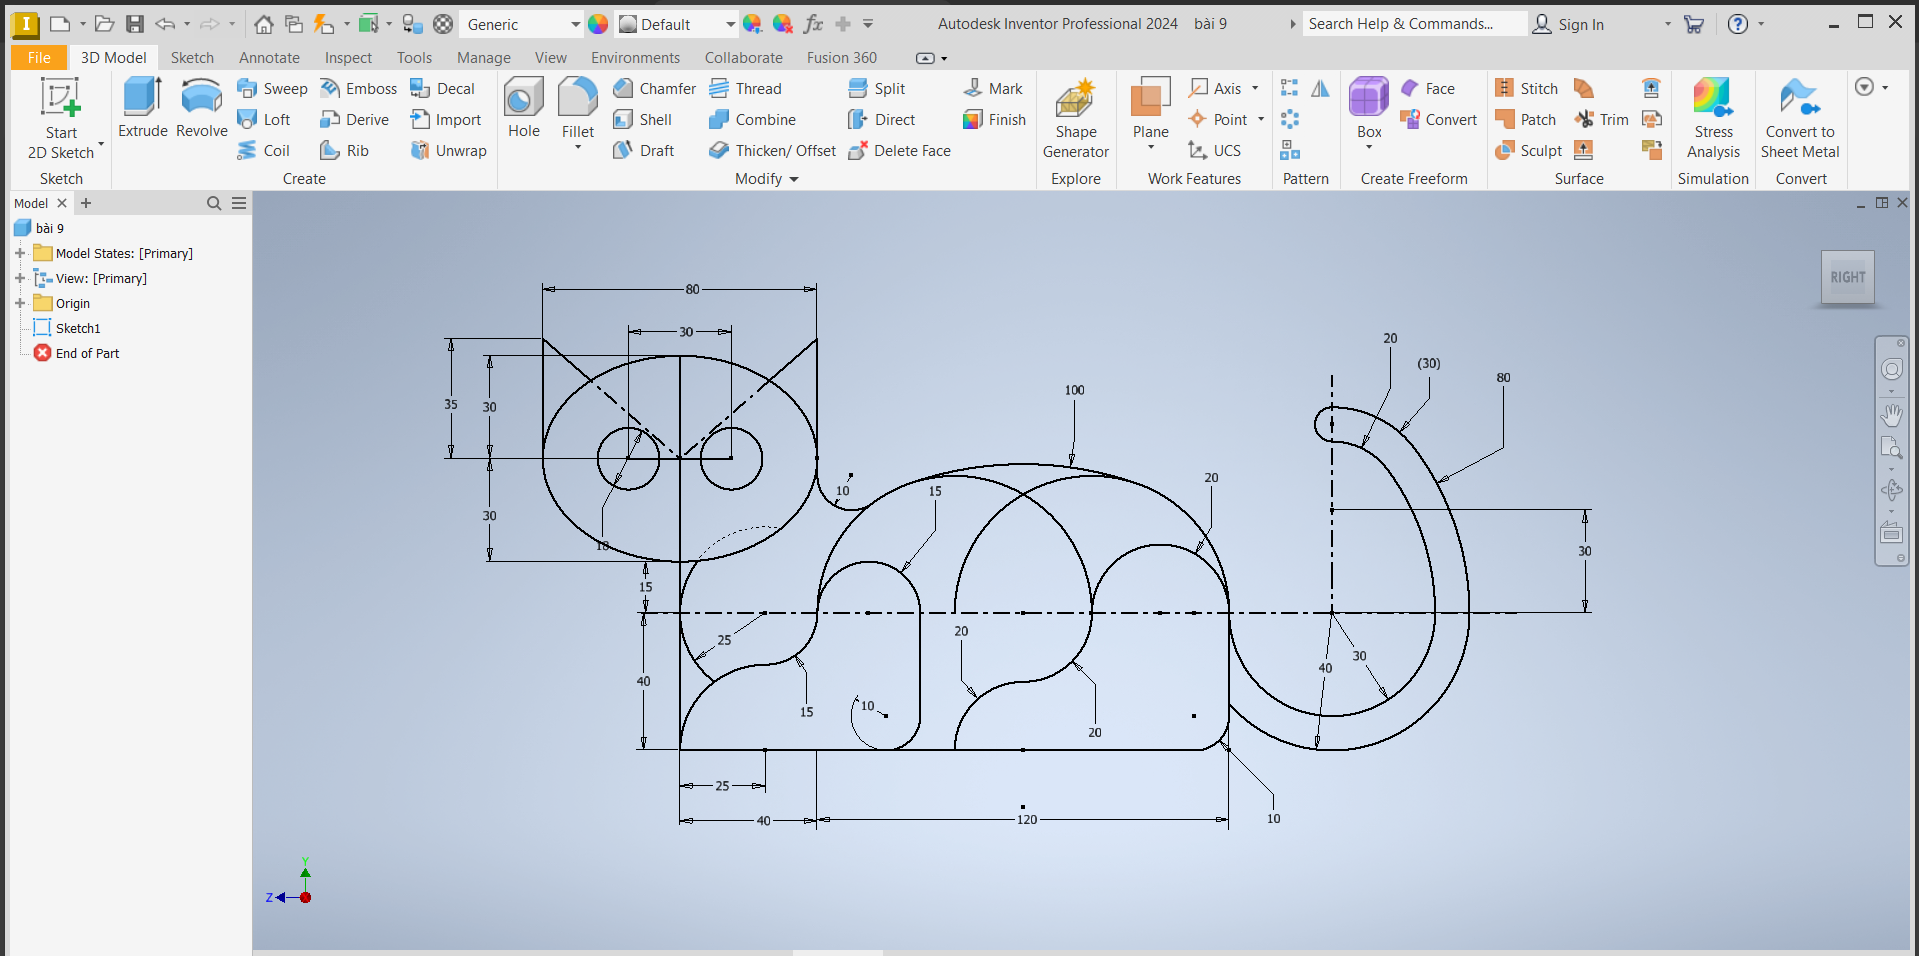Open the Default appearance dropdown
1919x956 pixels.
[x=730, y=25]
